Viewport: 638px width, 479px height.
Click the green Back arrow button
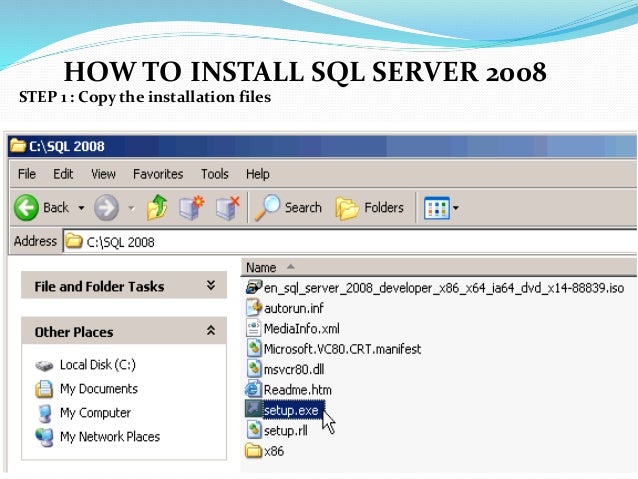point(26,208)
